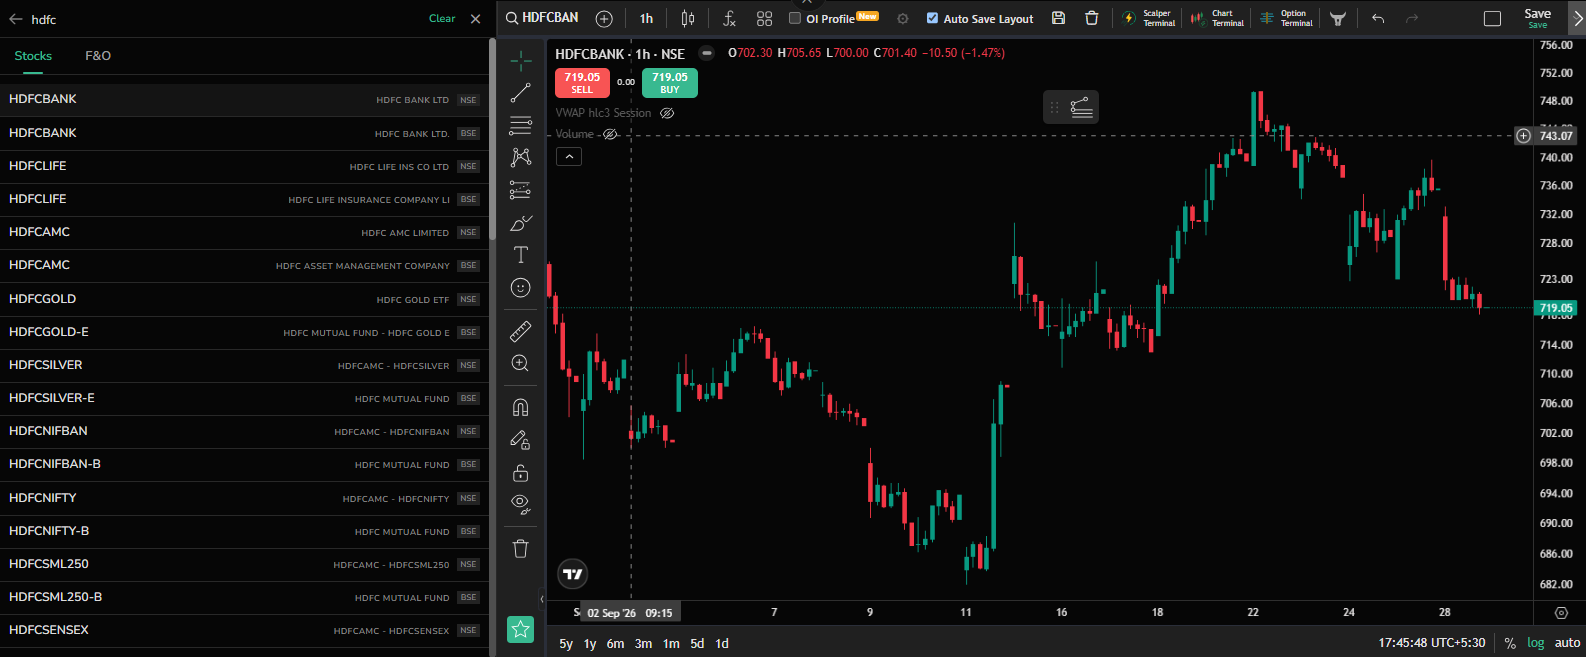Switch to the F&O tab
This screenshot has height=657, width=1586.
[x=98, y=56]
